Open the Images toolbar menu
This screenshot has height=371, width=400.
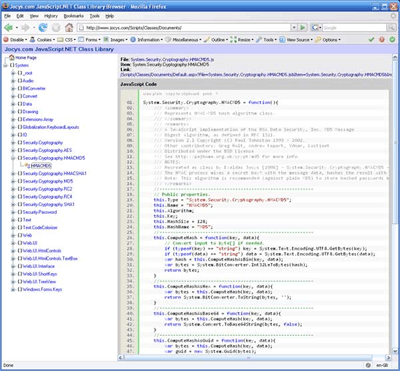pyautogui.click(x=115, y=40)
